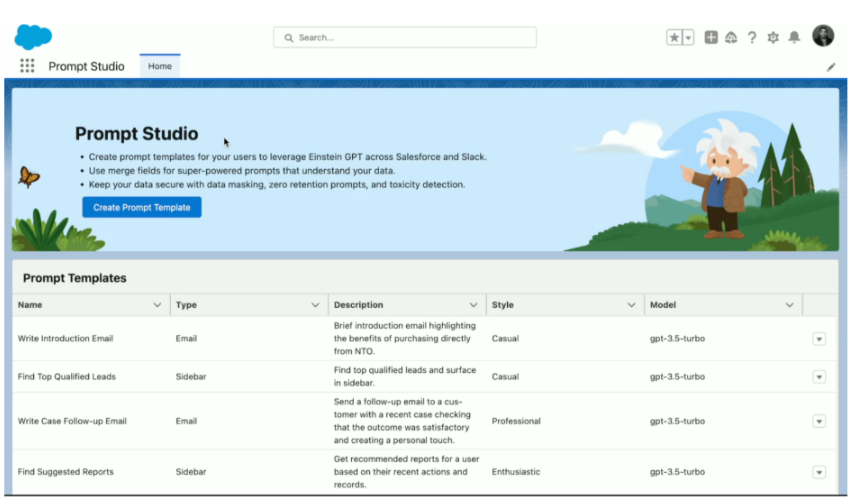Open the Notifications bell
853x499 pixels.
tap(794, 38)
